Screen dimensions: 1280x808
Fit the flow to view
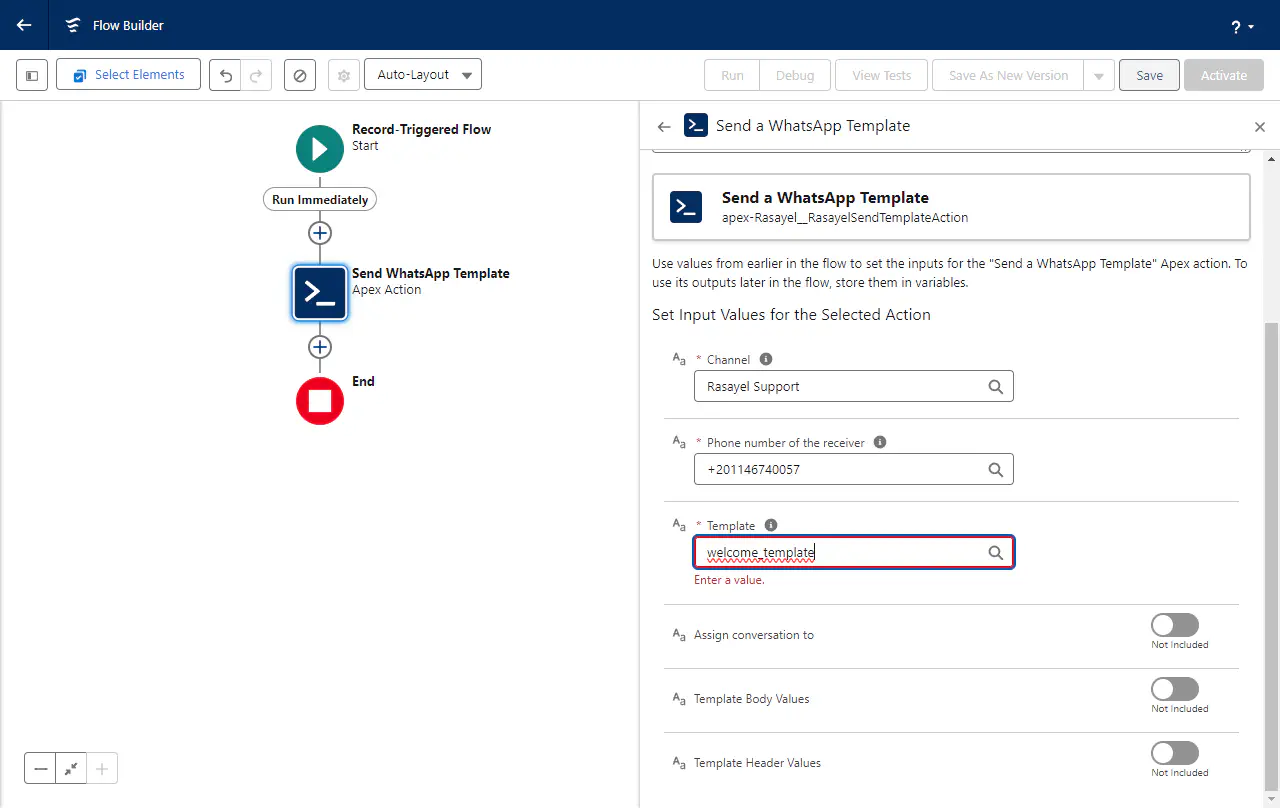71,768
